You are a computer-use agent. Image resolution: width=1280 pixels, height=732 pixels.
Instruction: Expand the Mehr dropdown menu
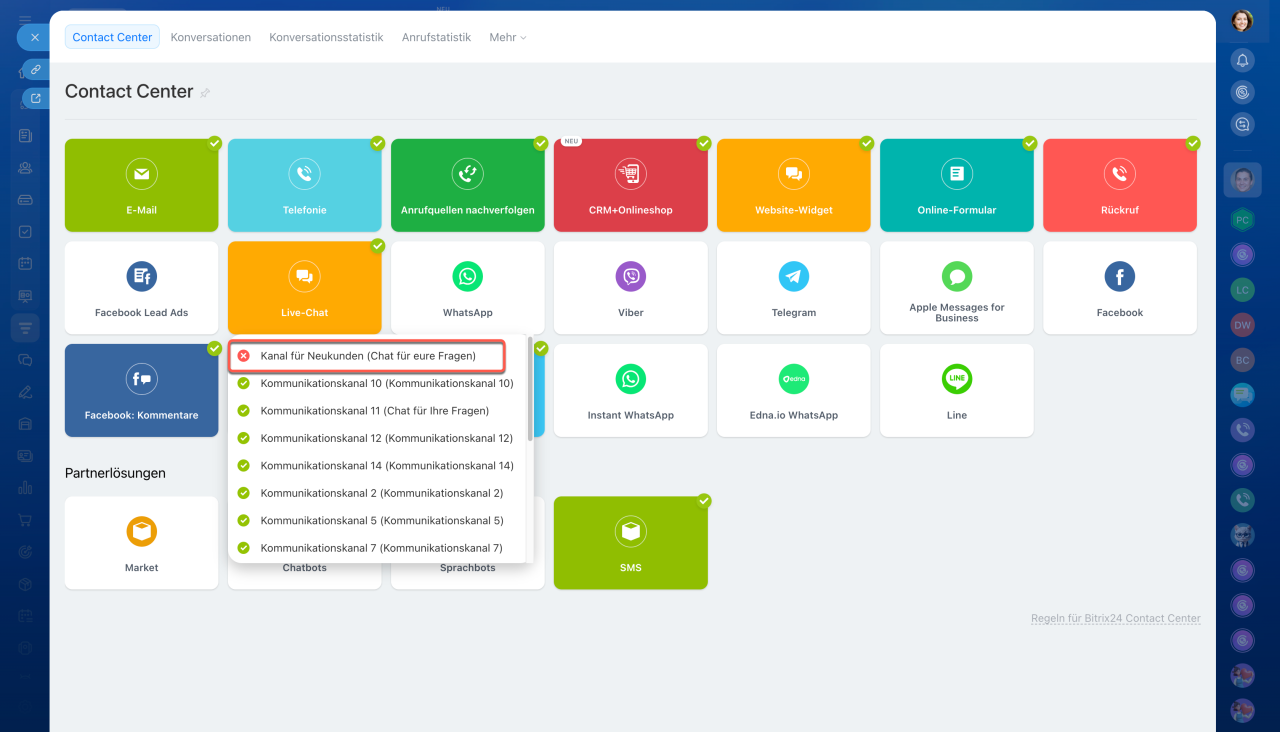point(507,37)
